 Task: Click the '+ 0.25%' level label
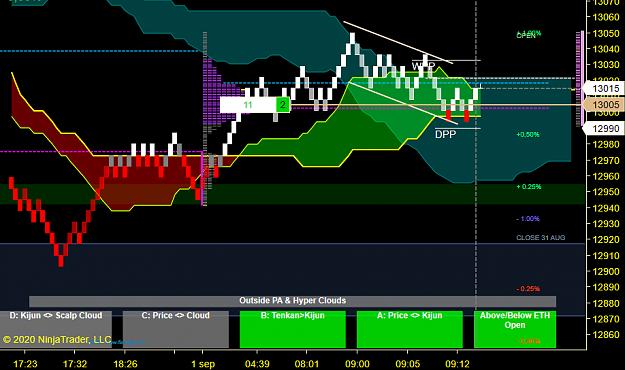point(529,187)
